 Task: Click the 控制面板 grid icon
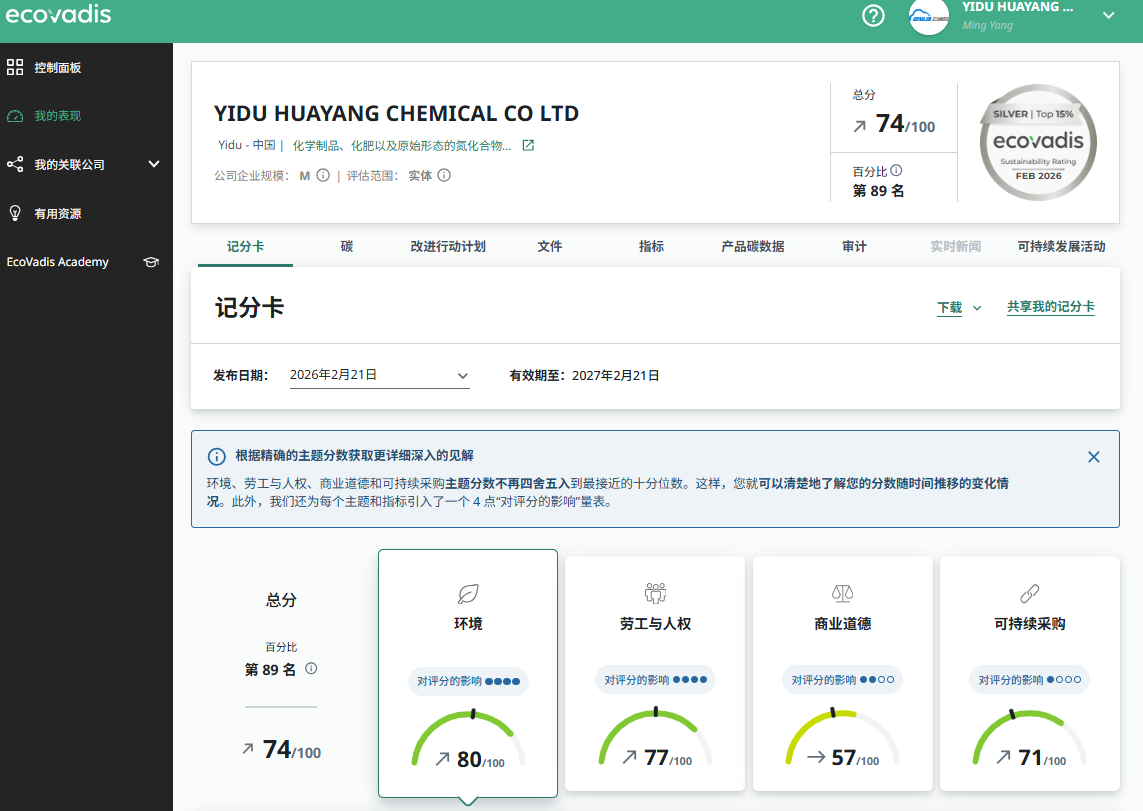pyautogui.click(x=16, y=67)
